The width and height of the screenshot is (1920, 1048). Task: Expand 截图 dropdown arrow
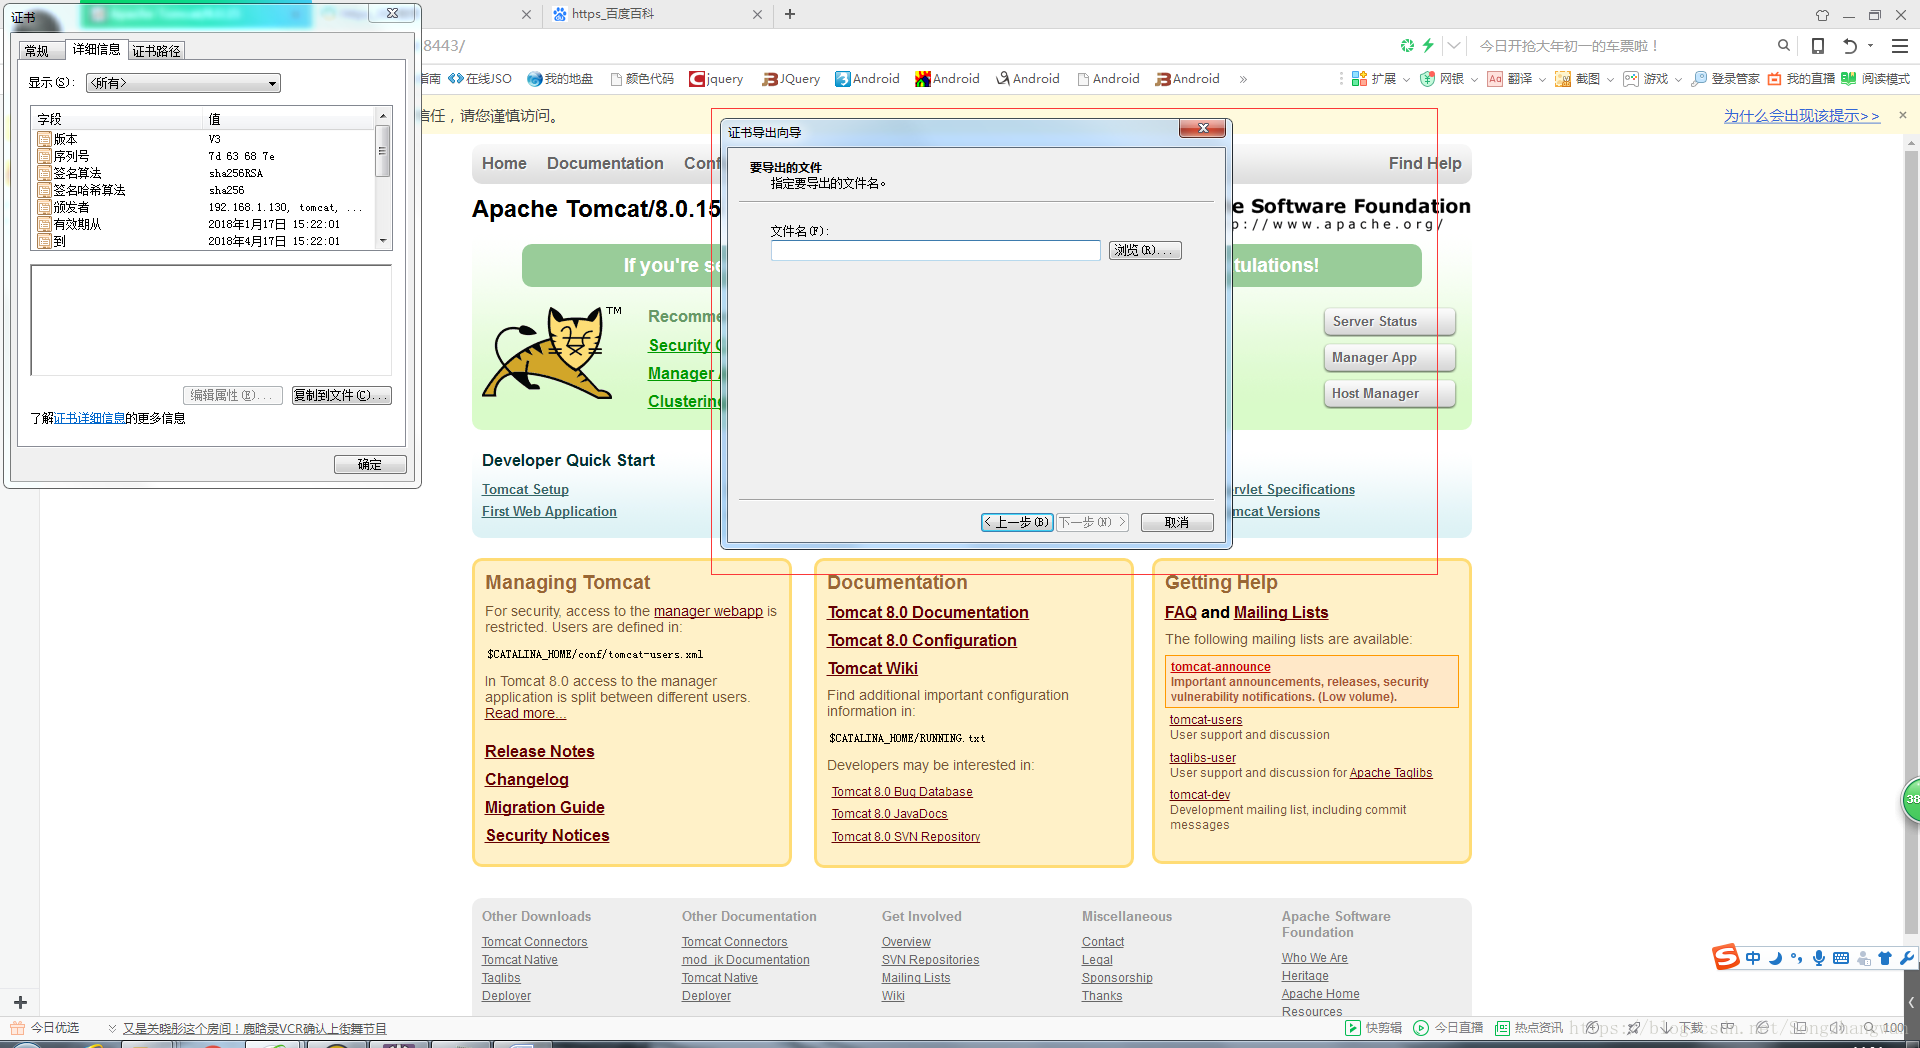[x=1610, y=80]
